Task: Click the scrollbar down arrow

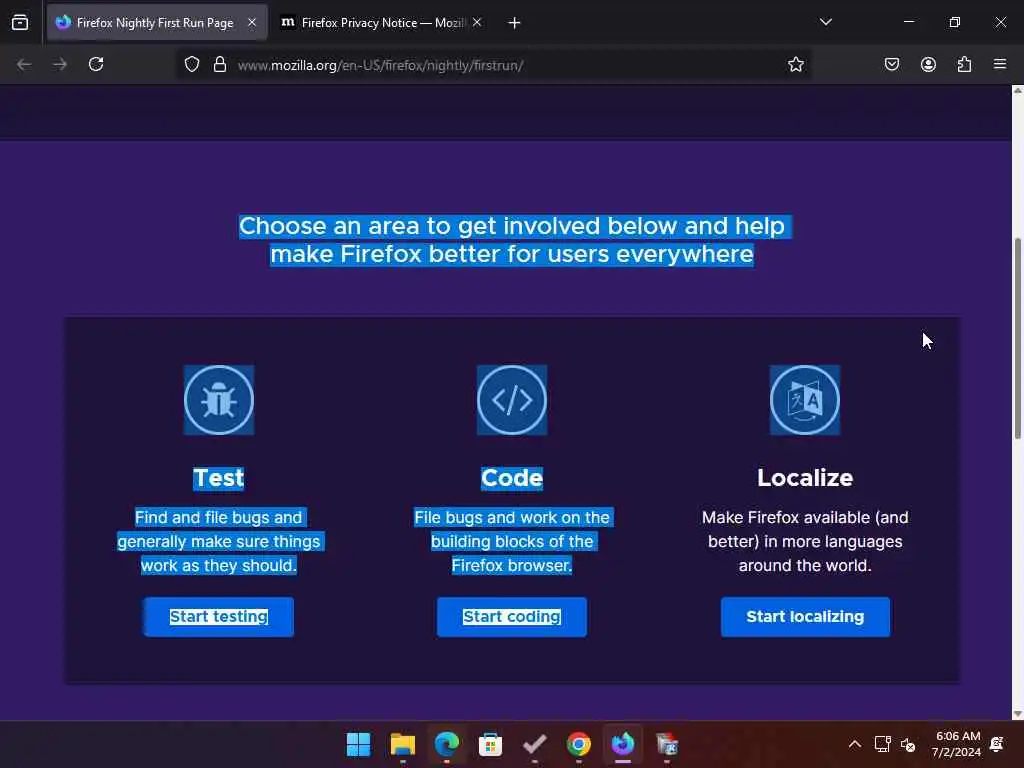Action: [1017, 714]
